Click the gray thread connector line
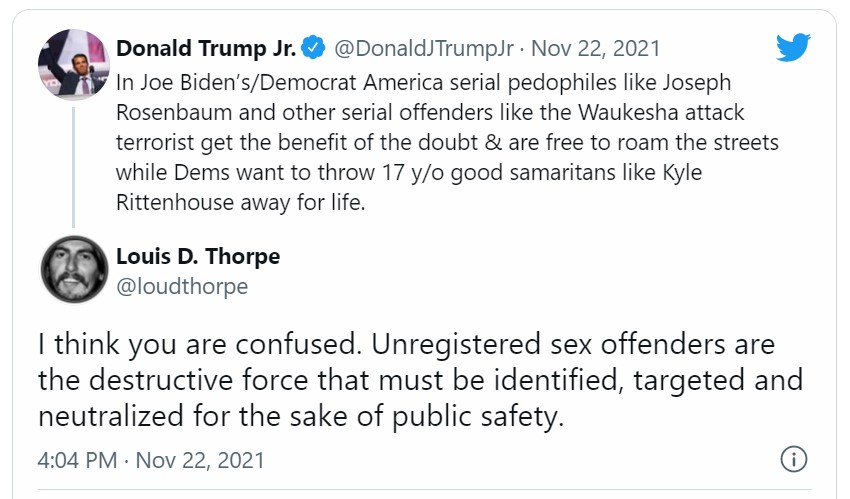The image size is (850, 499). [x=73, y=162]
